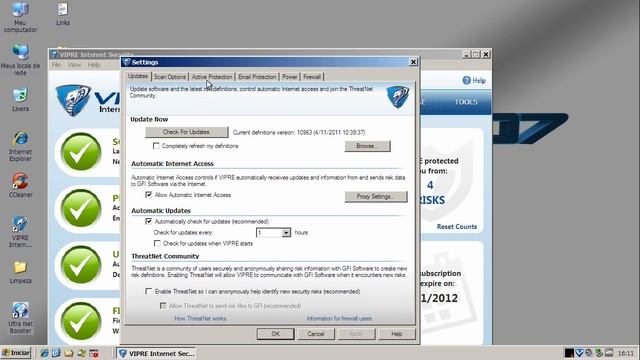Open the Iniciar start button
This screenshot has width=640, height=360.
coord(16,353)
